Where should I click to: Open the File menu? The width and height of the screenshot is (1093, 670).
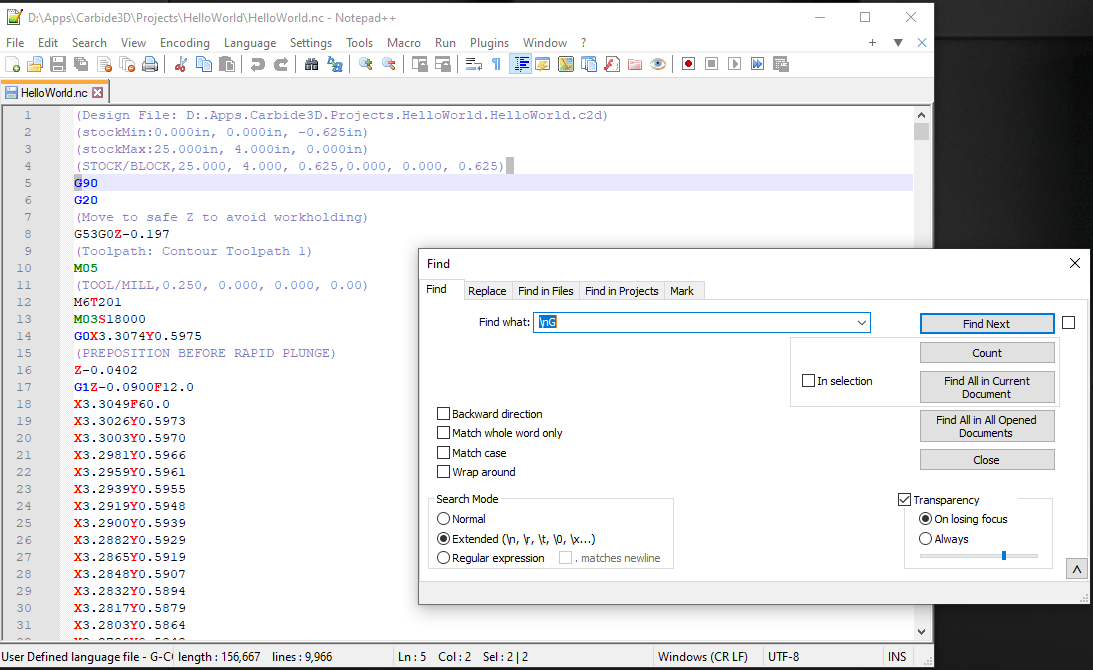(x=15, y=43)
